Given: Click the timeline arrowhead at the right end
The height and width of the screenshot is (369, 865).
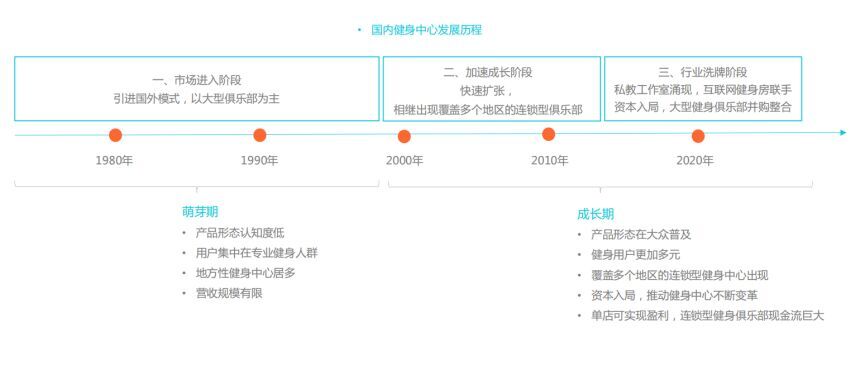Looking at the screenshot, I should click(x=842, y=132).
